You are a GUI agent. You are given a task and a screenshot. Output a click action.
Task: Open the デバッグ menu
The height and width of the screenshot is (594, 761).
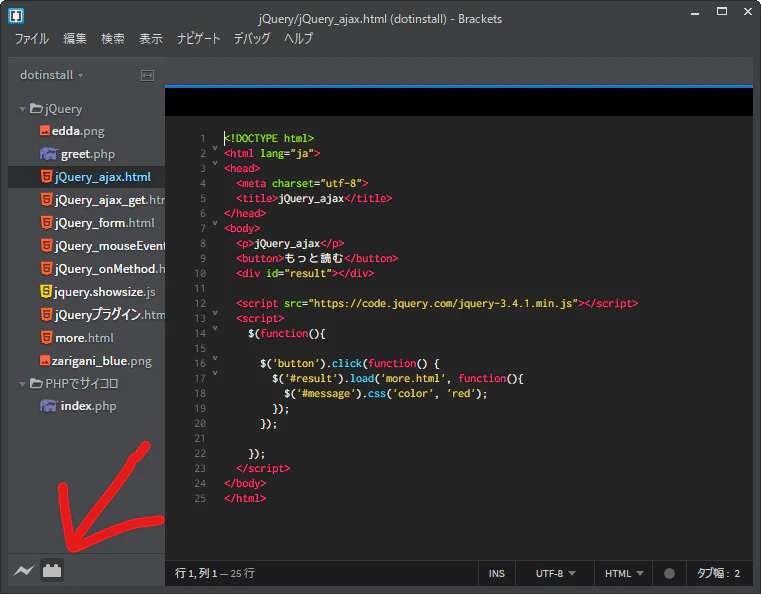pos(252,39)
